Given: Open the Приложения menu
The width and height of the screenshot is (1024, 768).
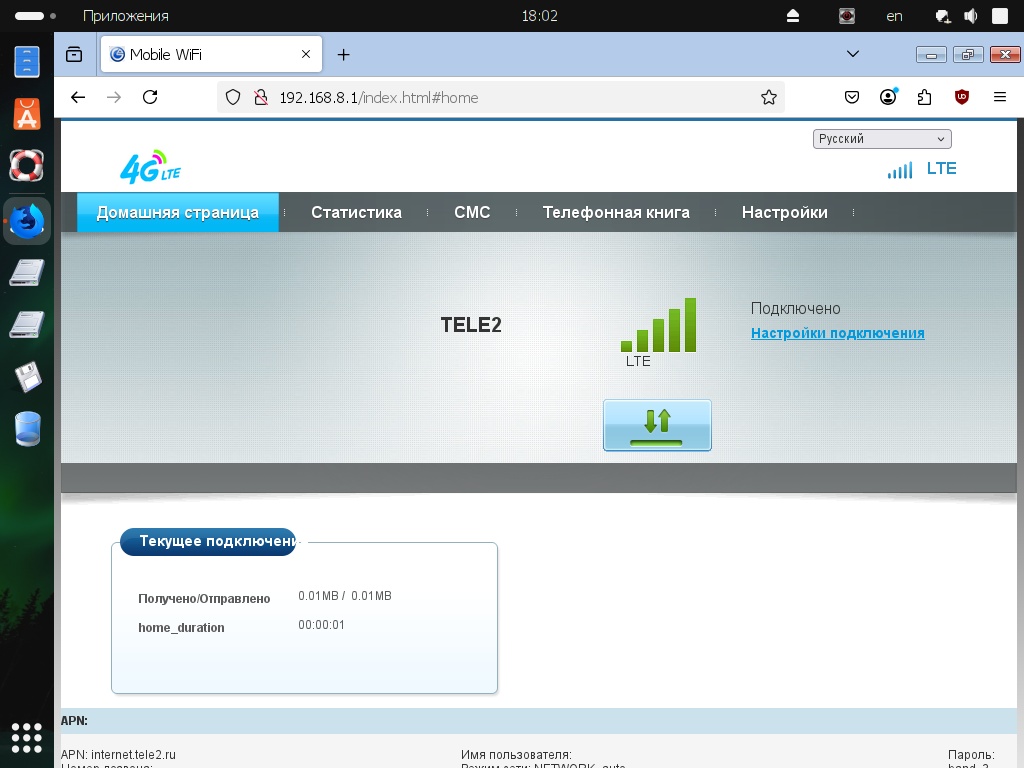Looking at the screenshot, I should tap(125, 16).
